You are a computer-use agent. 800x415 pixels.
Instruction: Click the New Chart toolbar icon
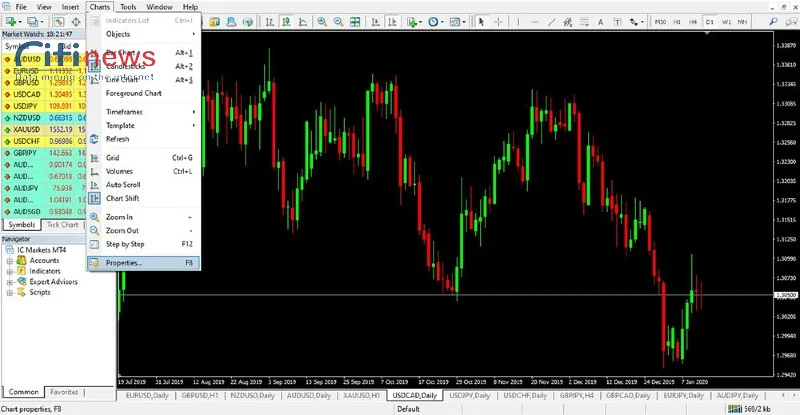coord(10,21)
